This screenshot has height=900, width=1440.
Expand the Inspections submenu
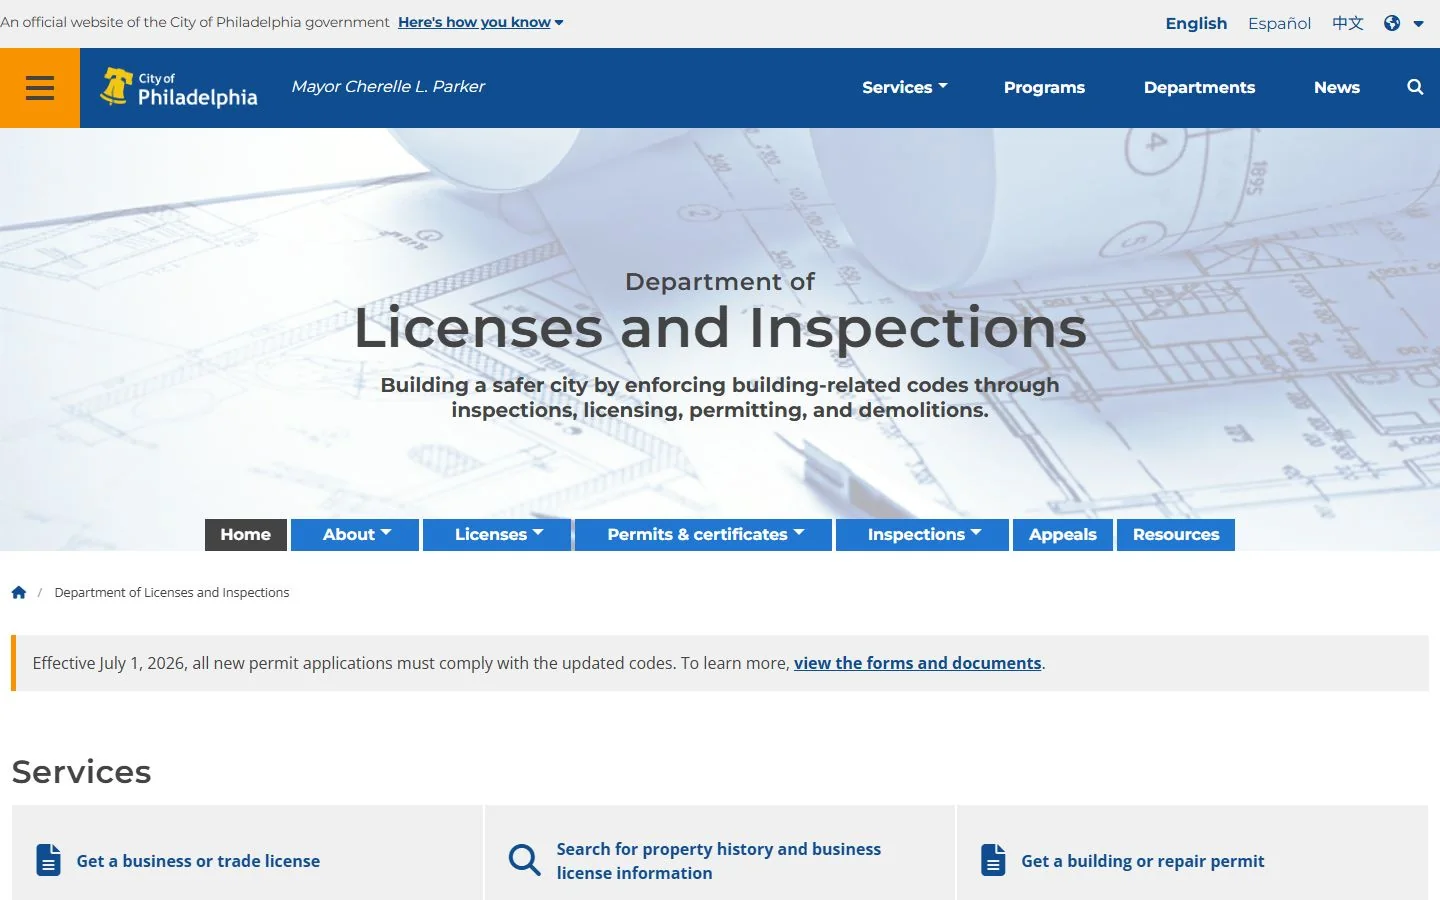pos(924,534)
